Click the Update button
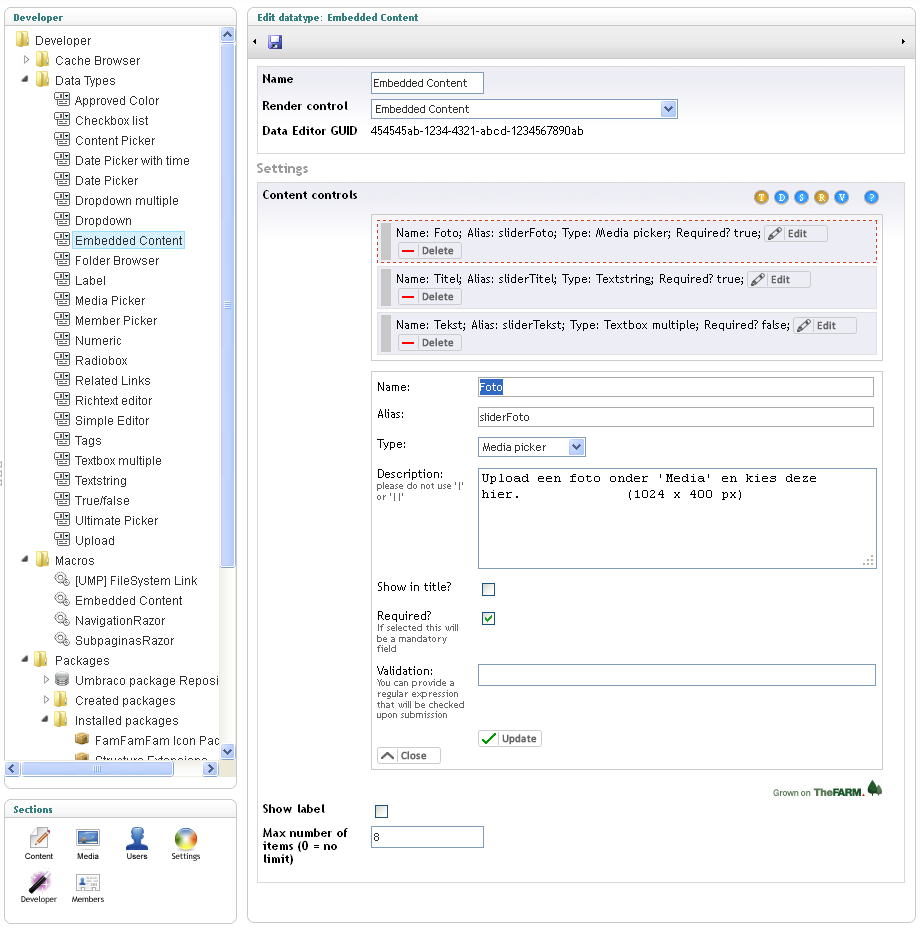The height and width of the screenshot is (929, 921). tap(510, 739)
